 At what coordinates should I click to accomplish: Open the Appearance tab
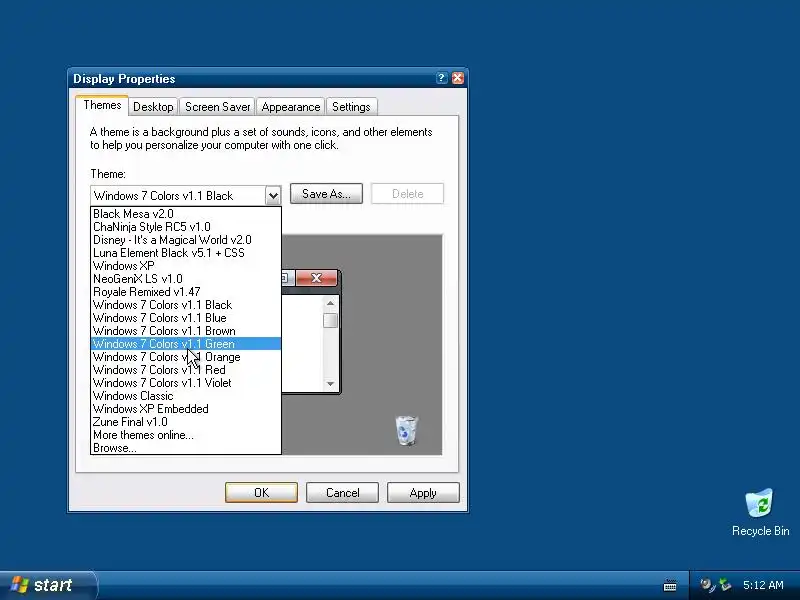pyautogui.click(x=291, y=107)
